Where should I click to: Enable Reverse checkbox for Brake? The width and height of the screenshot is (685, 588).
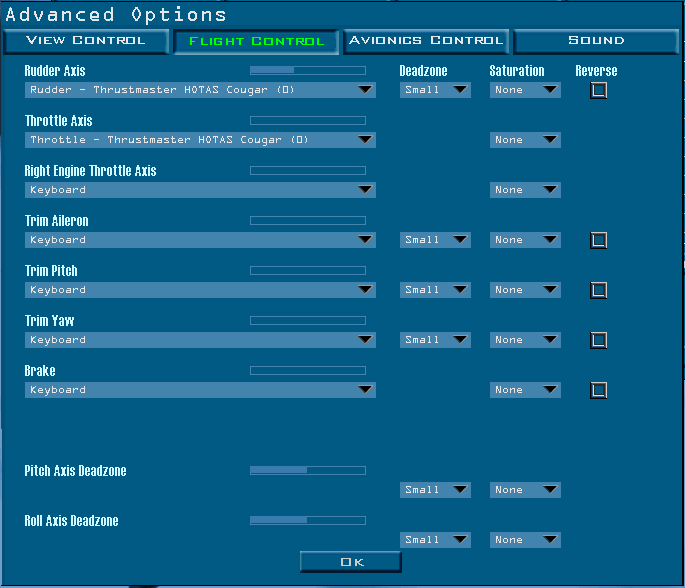click(x=598, y=390)
